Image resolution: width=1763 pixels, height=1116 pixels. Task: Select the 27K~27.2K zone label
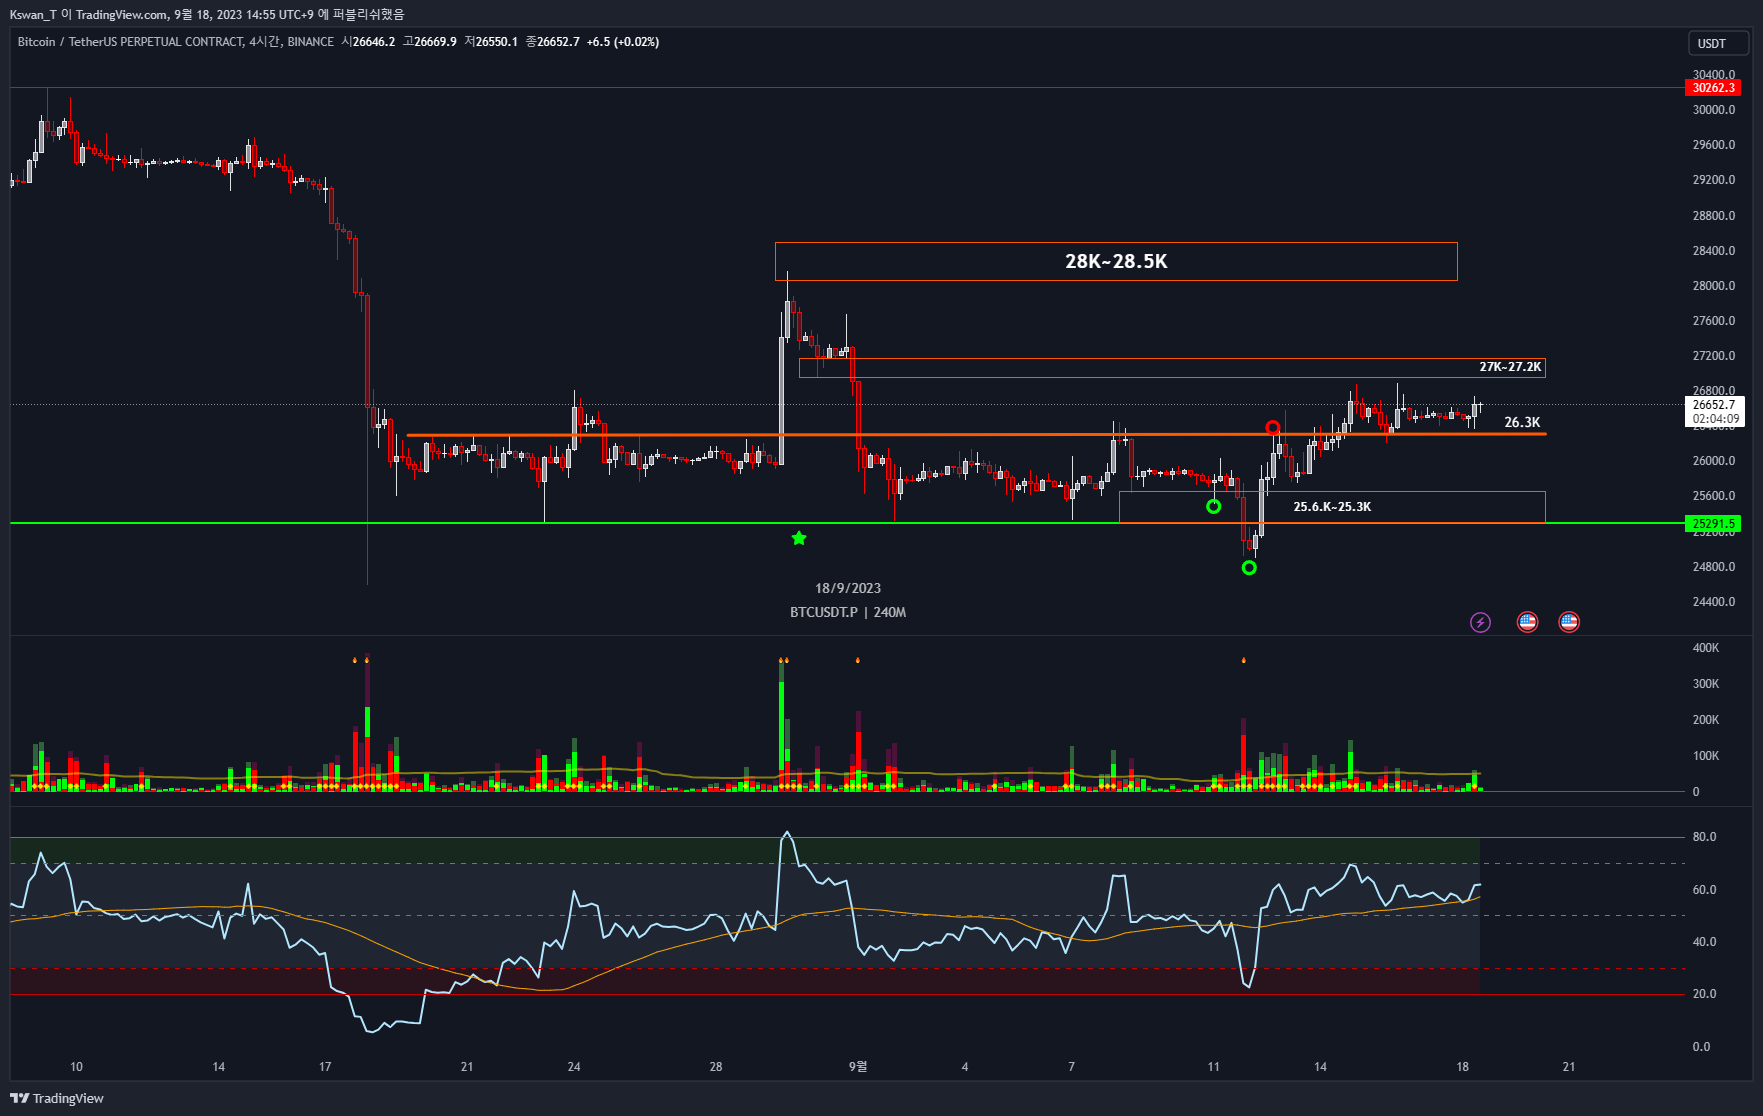click(1510, 367)
